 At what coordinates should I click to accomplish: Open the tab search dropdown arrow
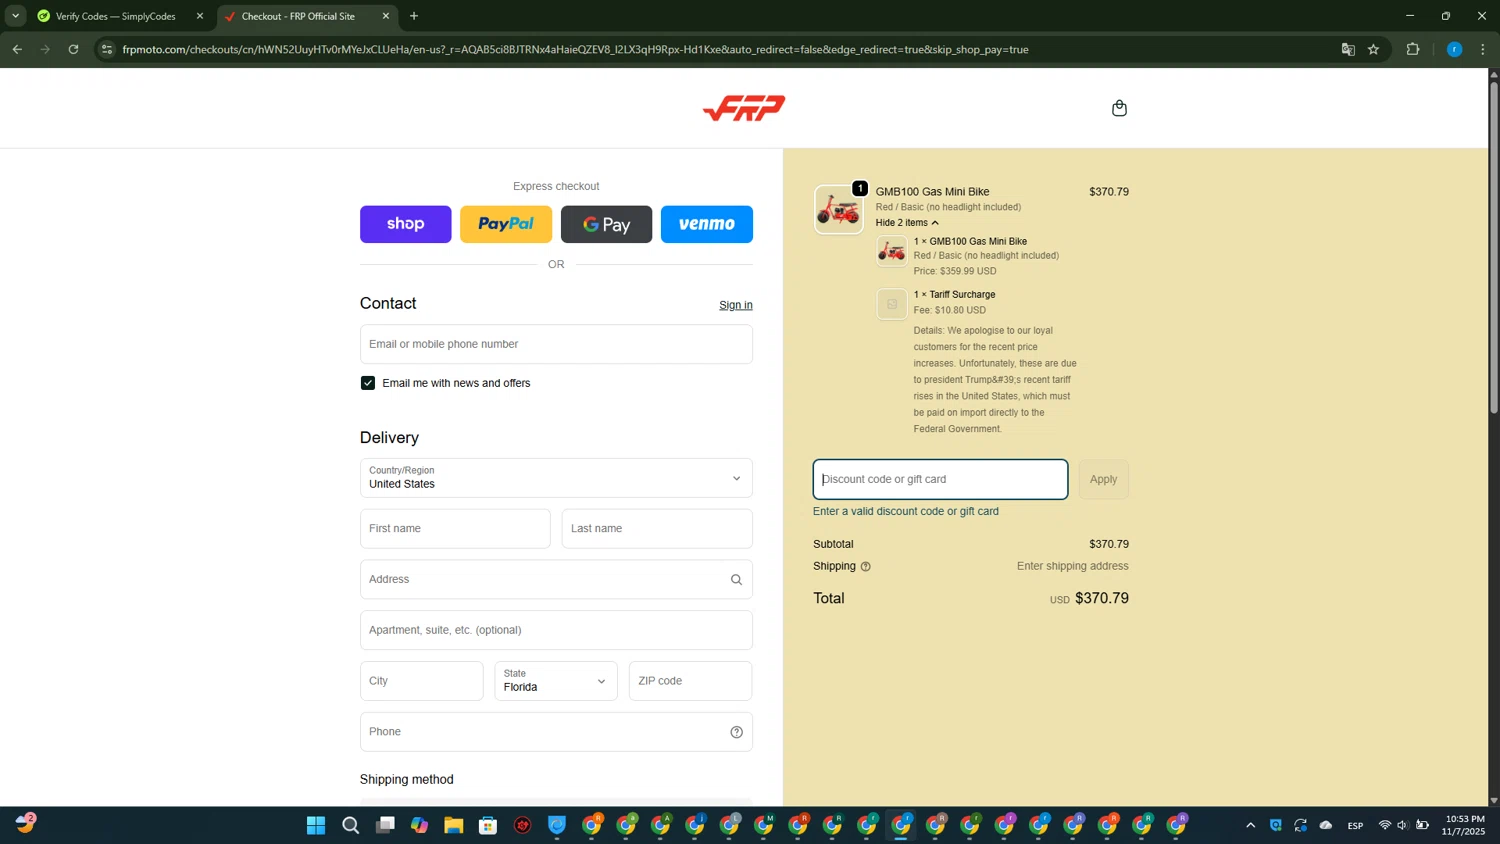coord(15,16)
